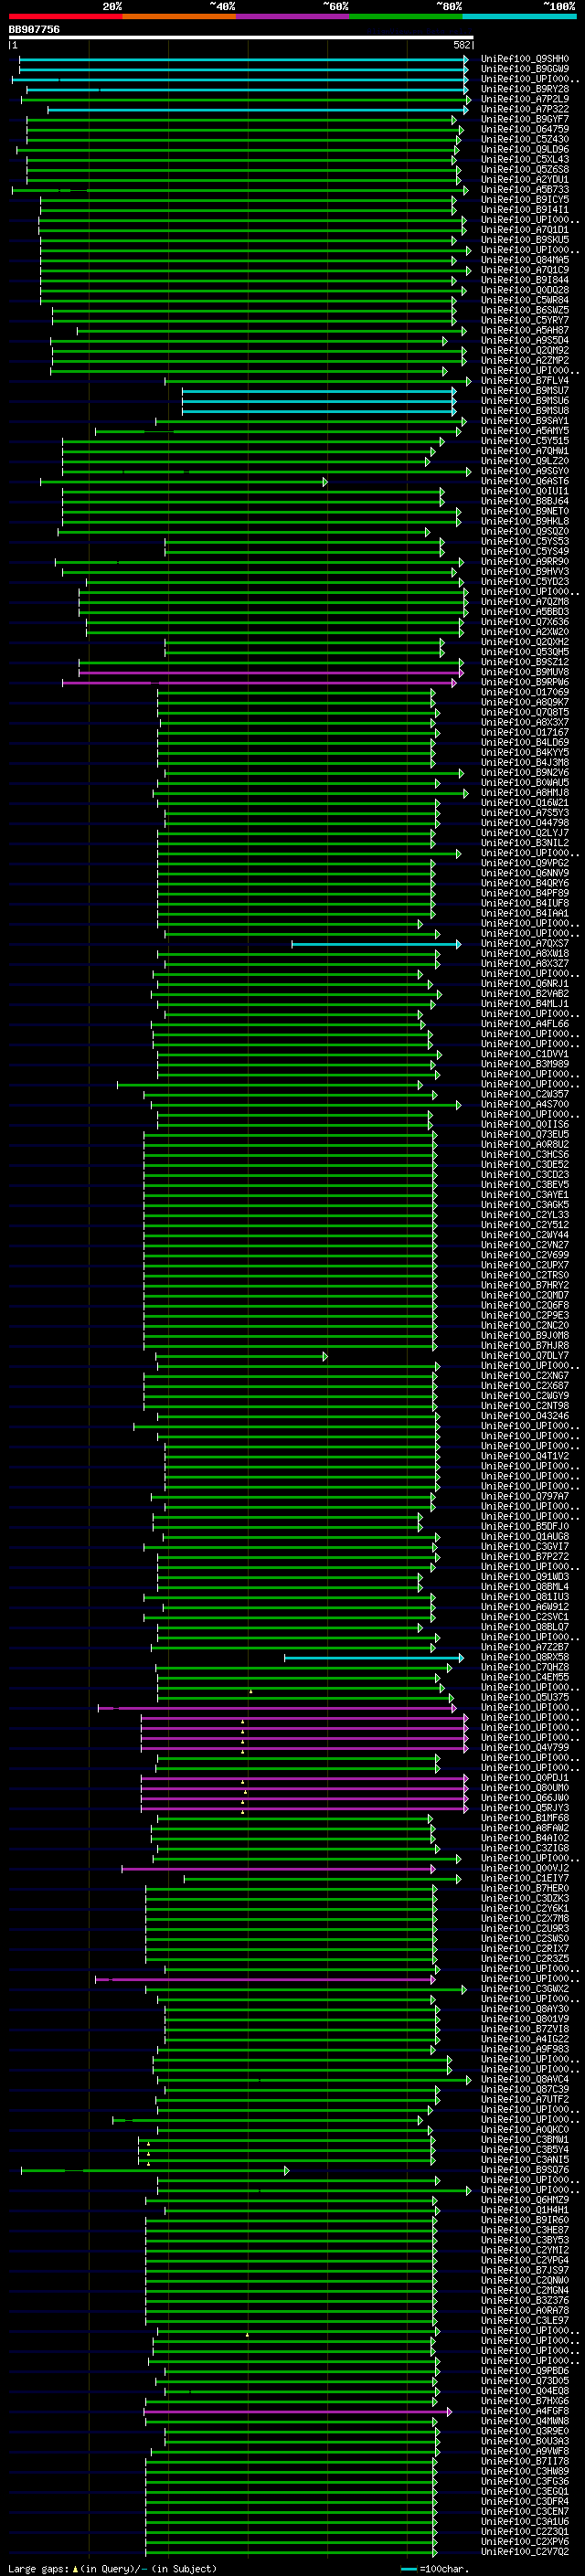Click the Large gaps legend text
The width and height of the screenshot is (585, 2576).
click(112, 2569)
